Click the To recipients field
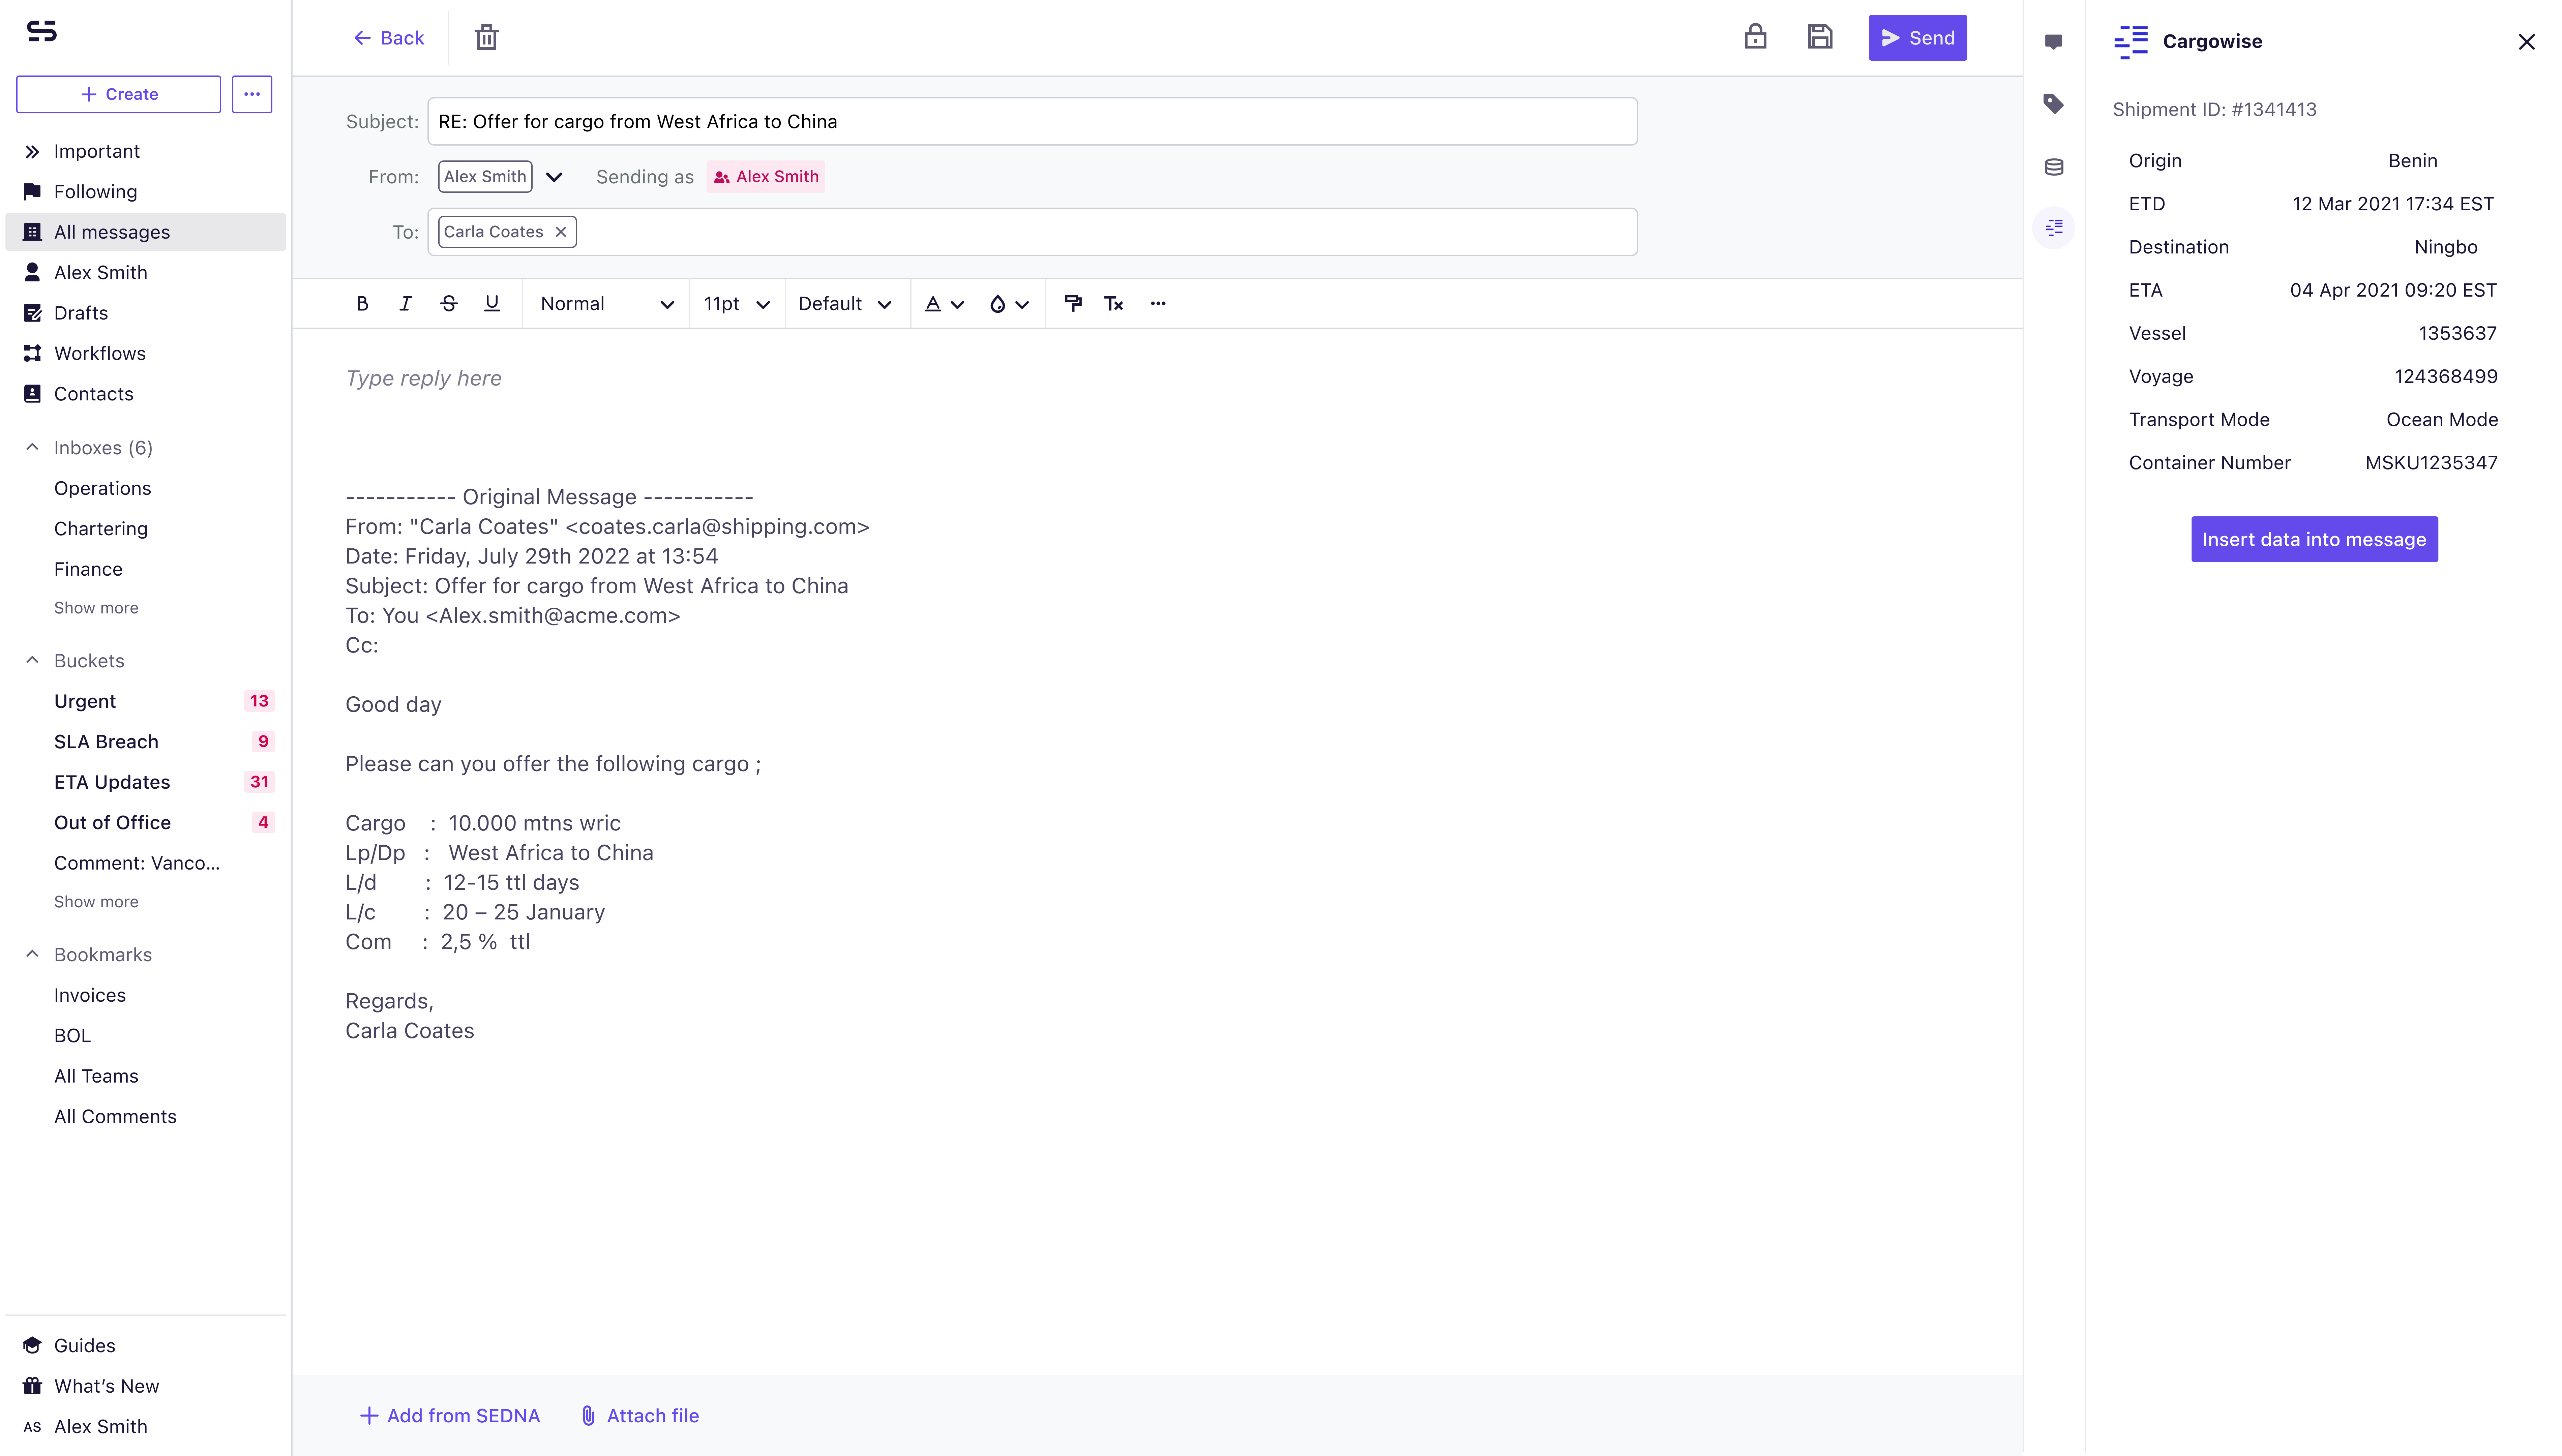Screen dimensions: 2562x1456 [x=1032, y=232]
